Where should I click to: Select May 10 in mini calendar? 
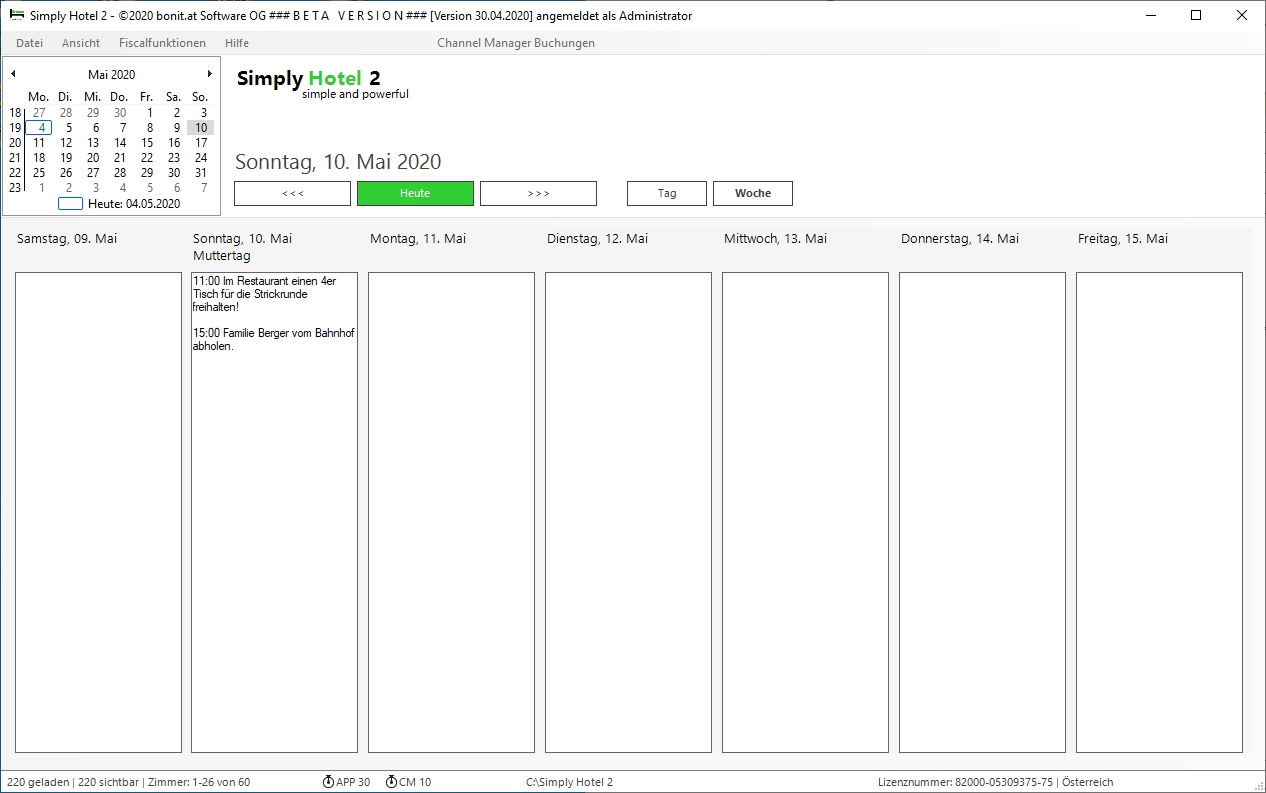click(201, 128)
